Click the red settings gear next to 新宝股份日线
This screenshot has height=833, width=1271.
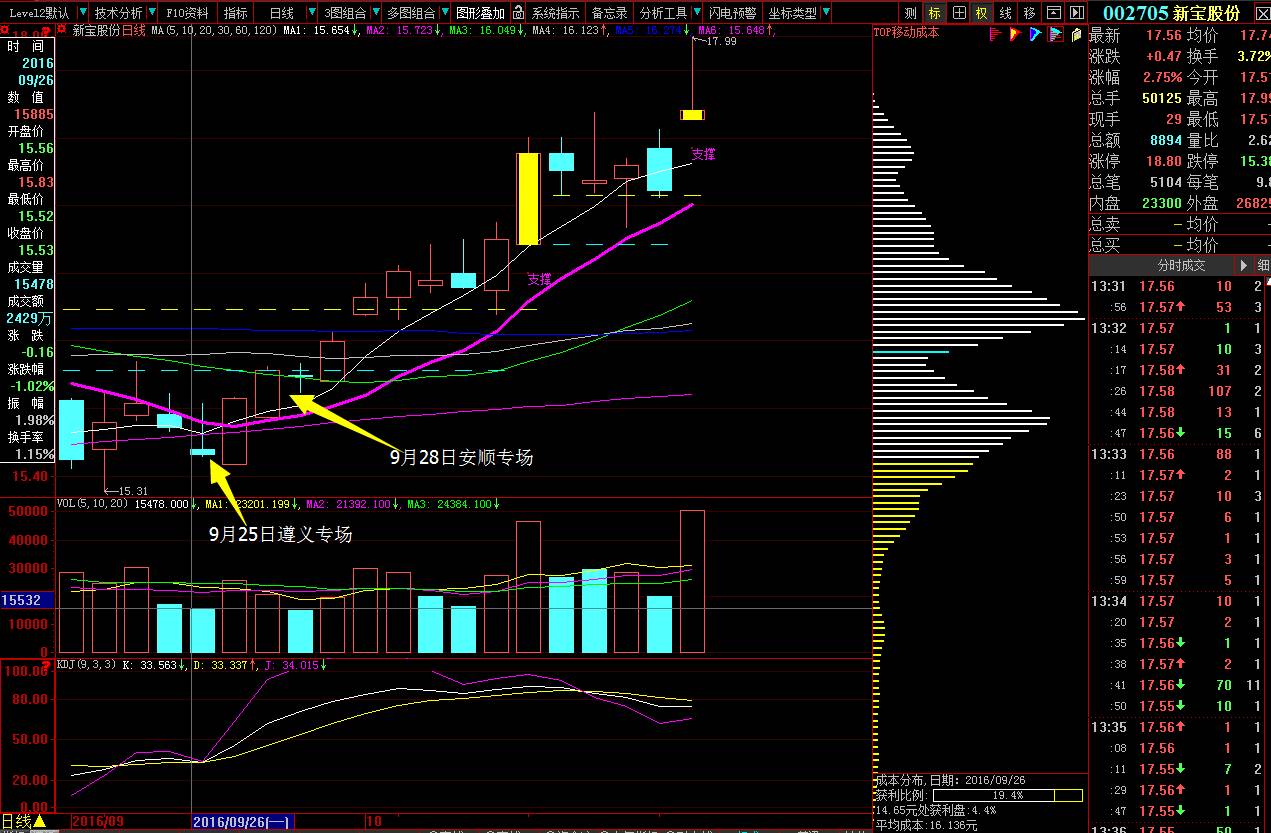click(x=60, y=32)
